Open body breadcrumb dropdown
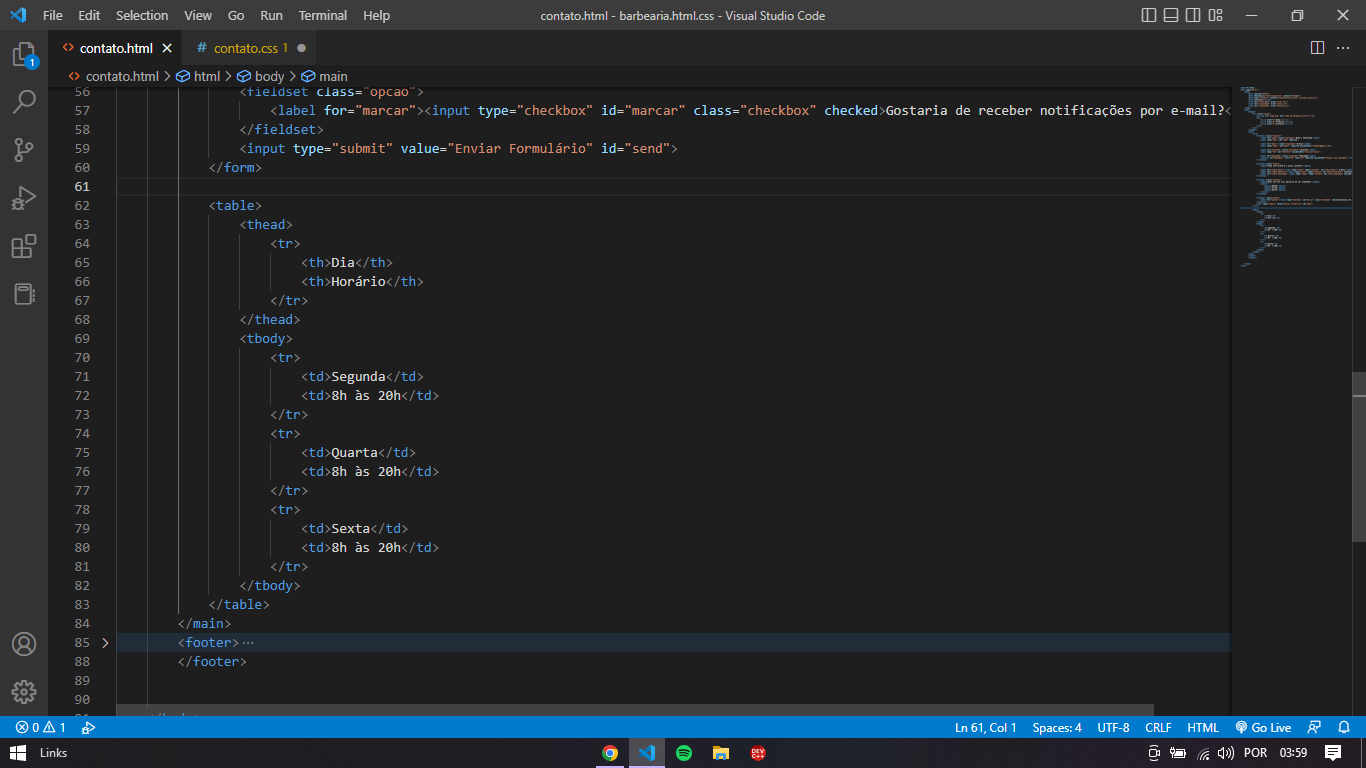This screenshot has width=1366, height=768. 261,76
